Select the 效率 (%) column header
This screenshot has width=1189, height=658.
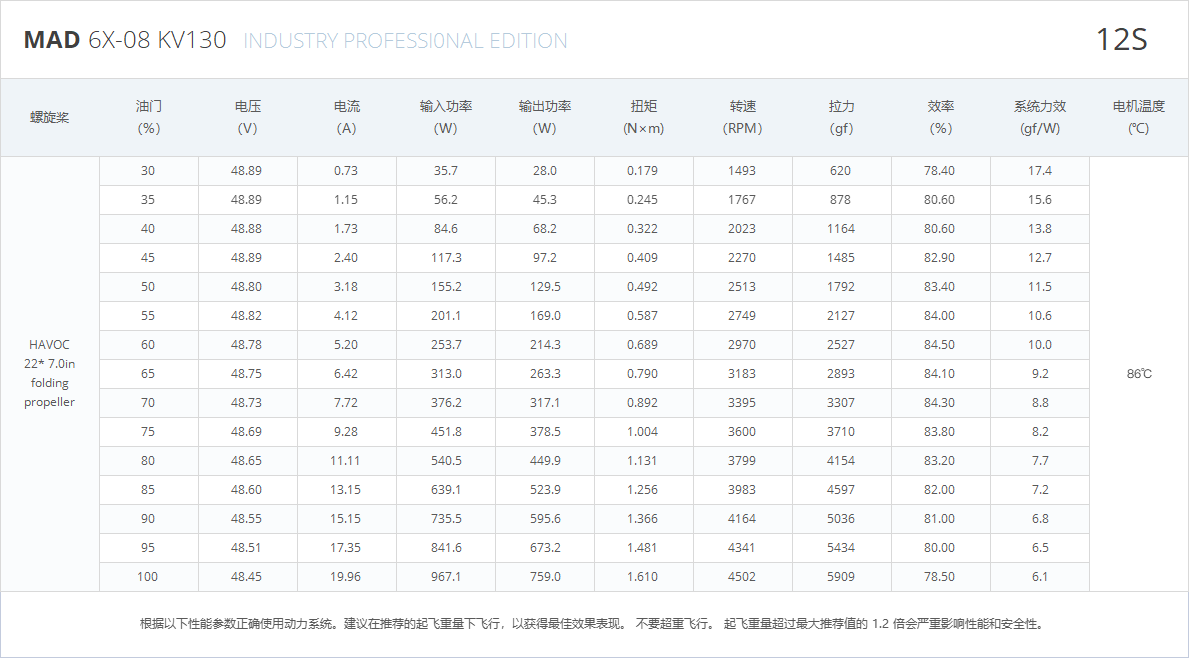click(x=940, y=118)
